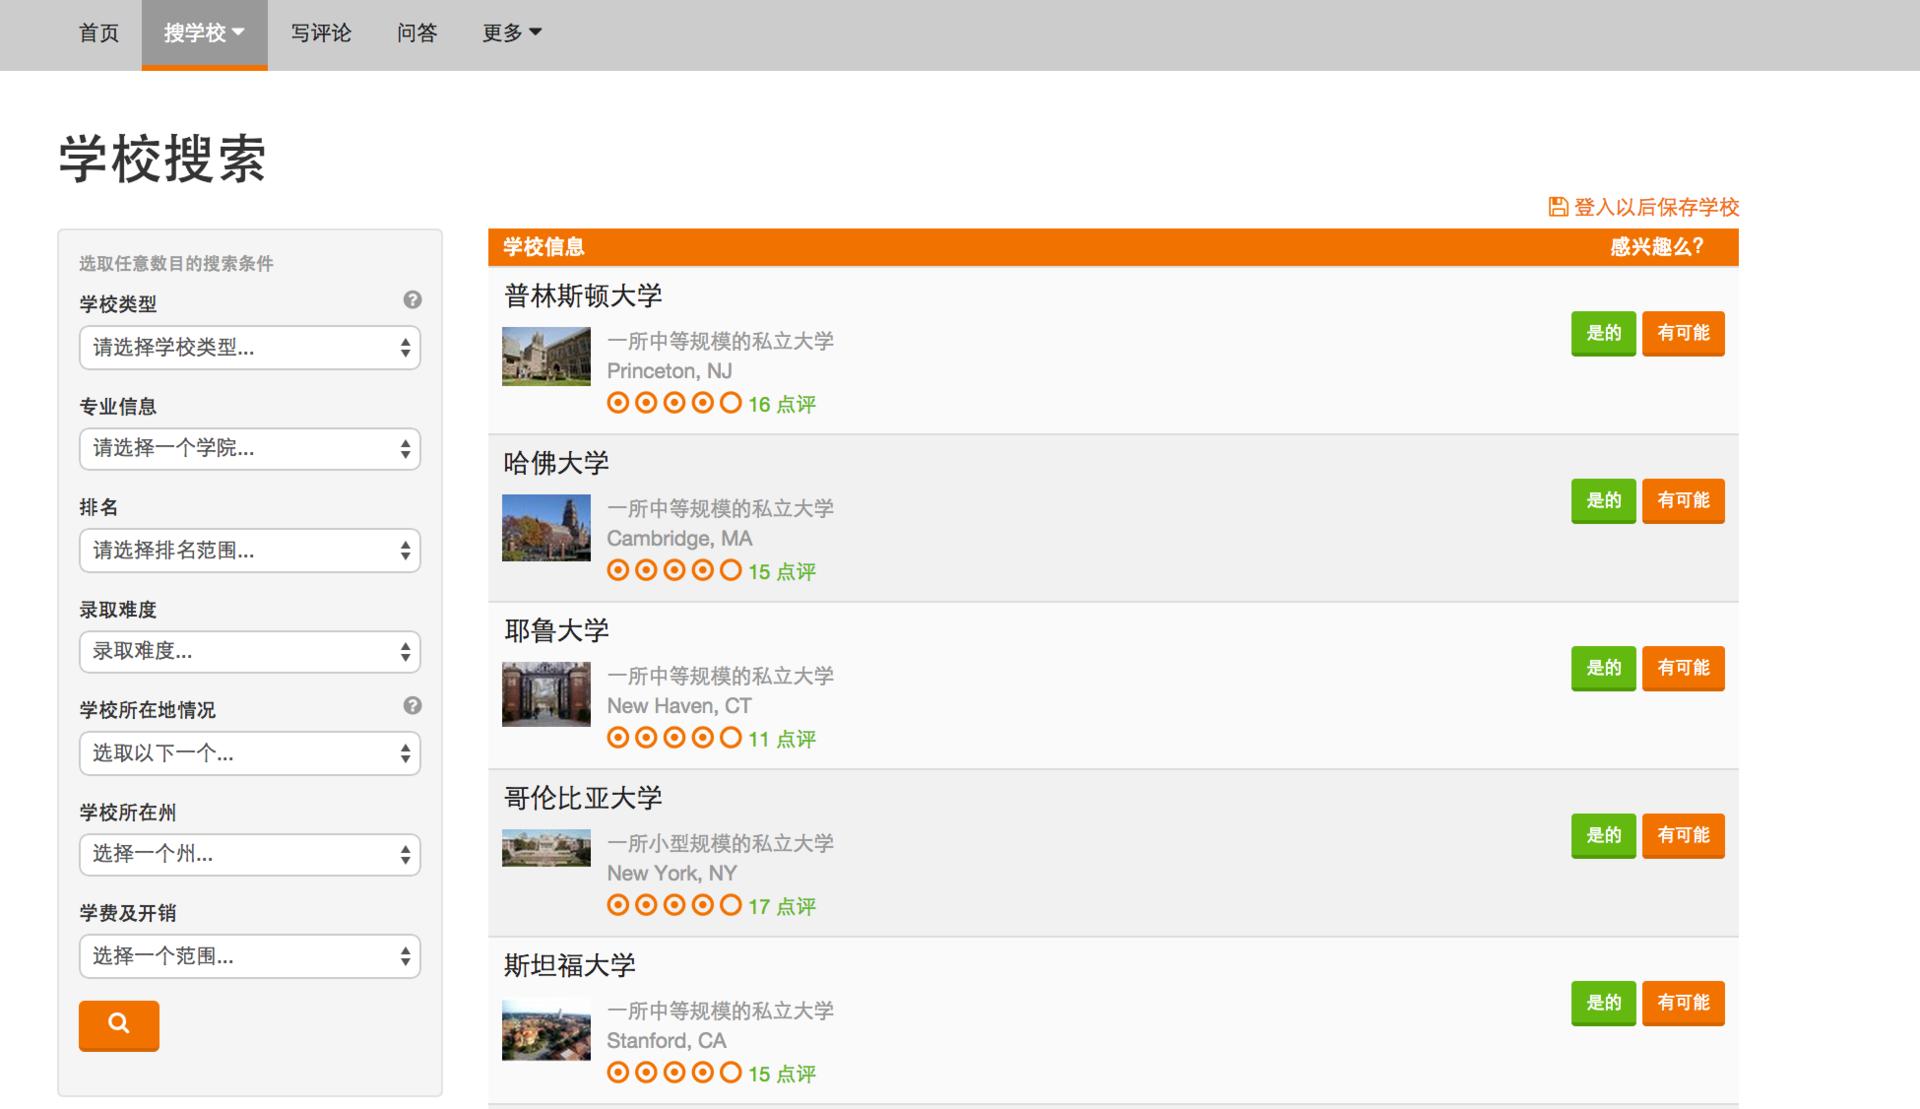Image resolution: width=1920 pixels, height=1109 pixels.
Task: Open 学校所在地情况 dropdown 选取以下一个
Action: 250,753
